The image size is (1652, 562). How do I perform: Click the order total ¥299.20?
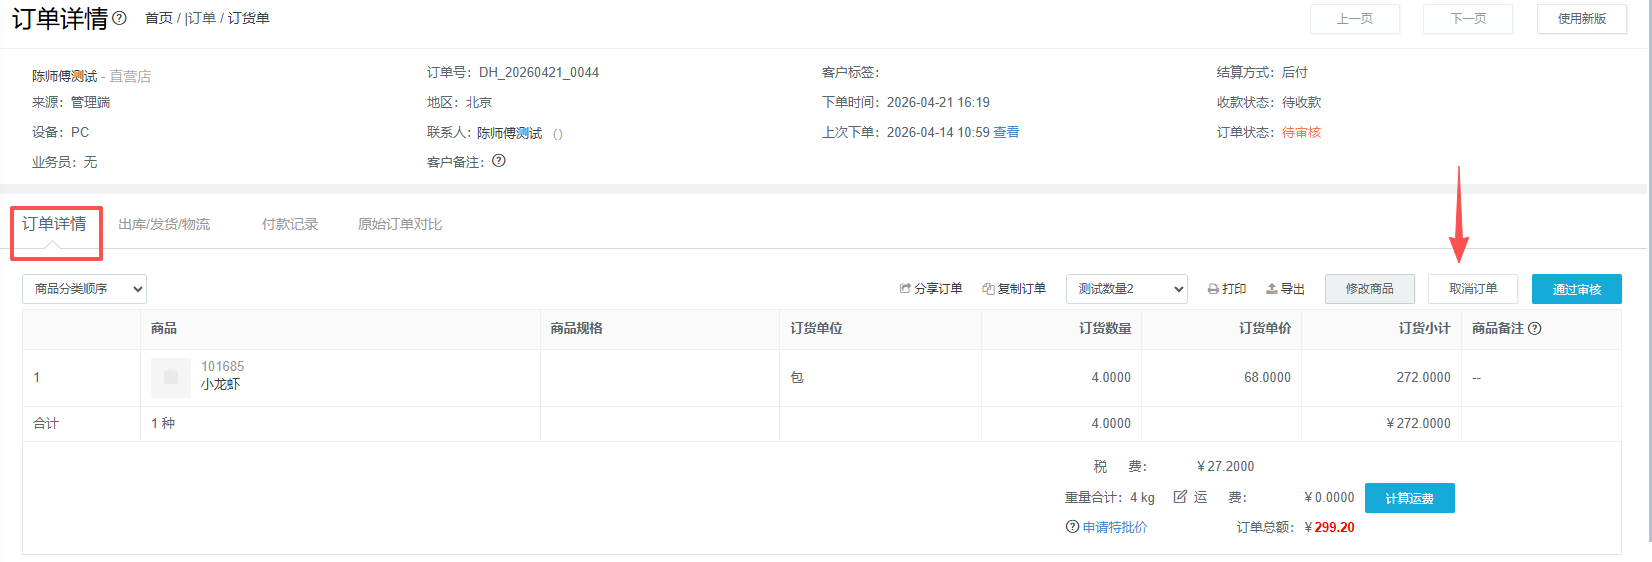point(1329,527)
